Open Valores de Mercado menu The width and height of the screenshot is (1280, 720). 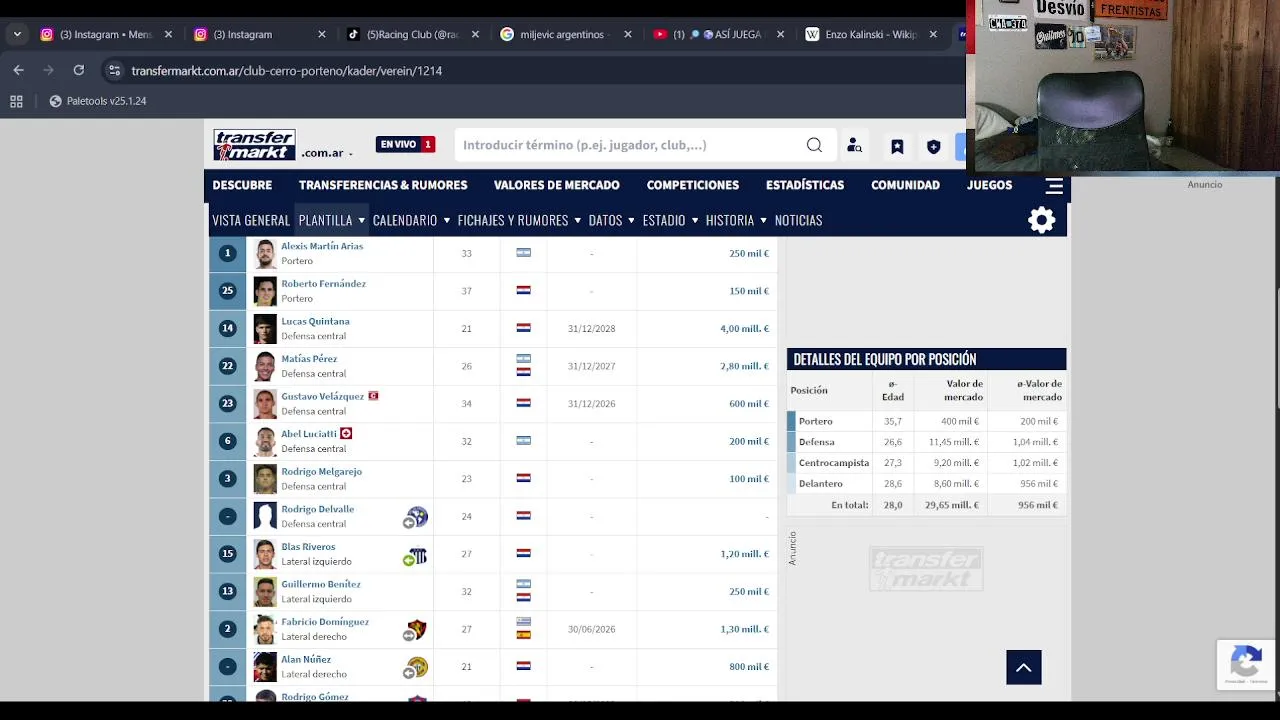(x=556, y=185)
